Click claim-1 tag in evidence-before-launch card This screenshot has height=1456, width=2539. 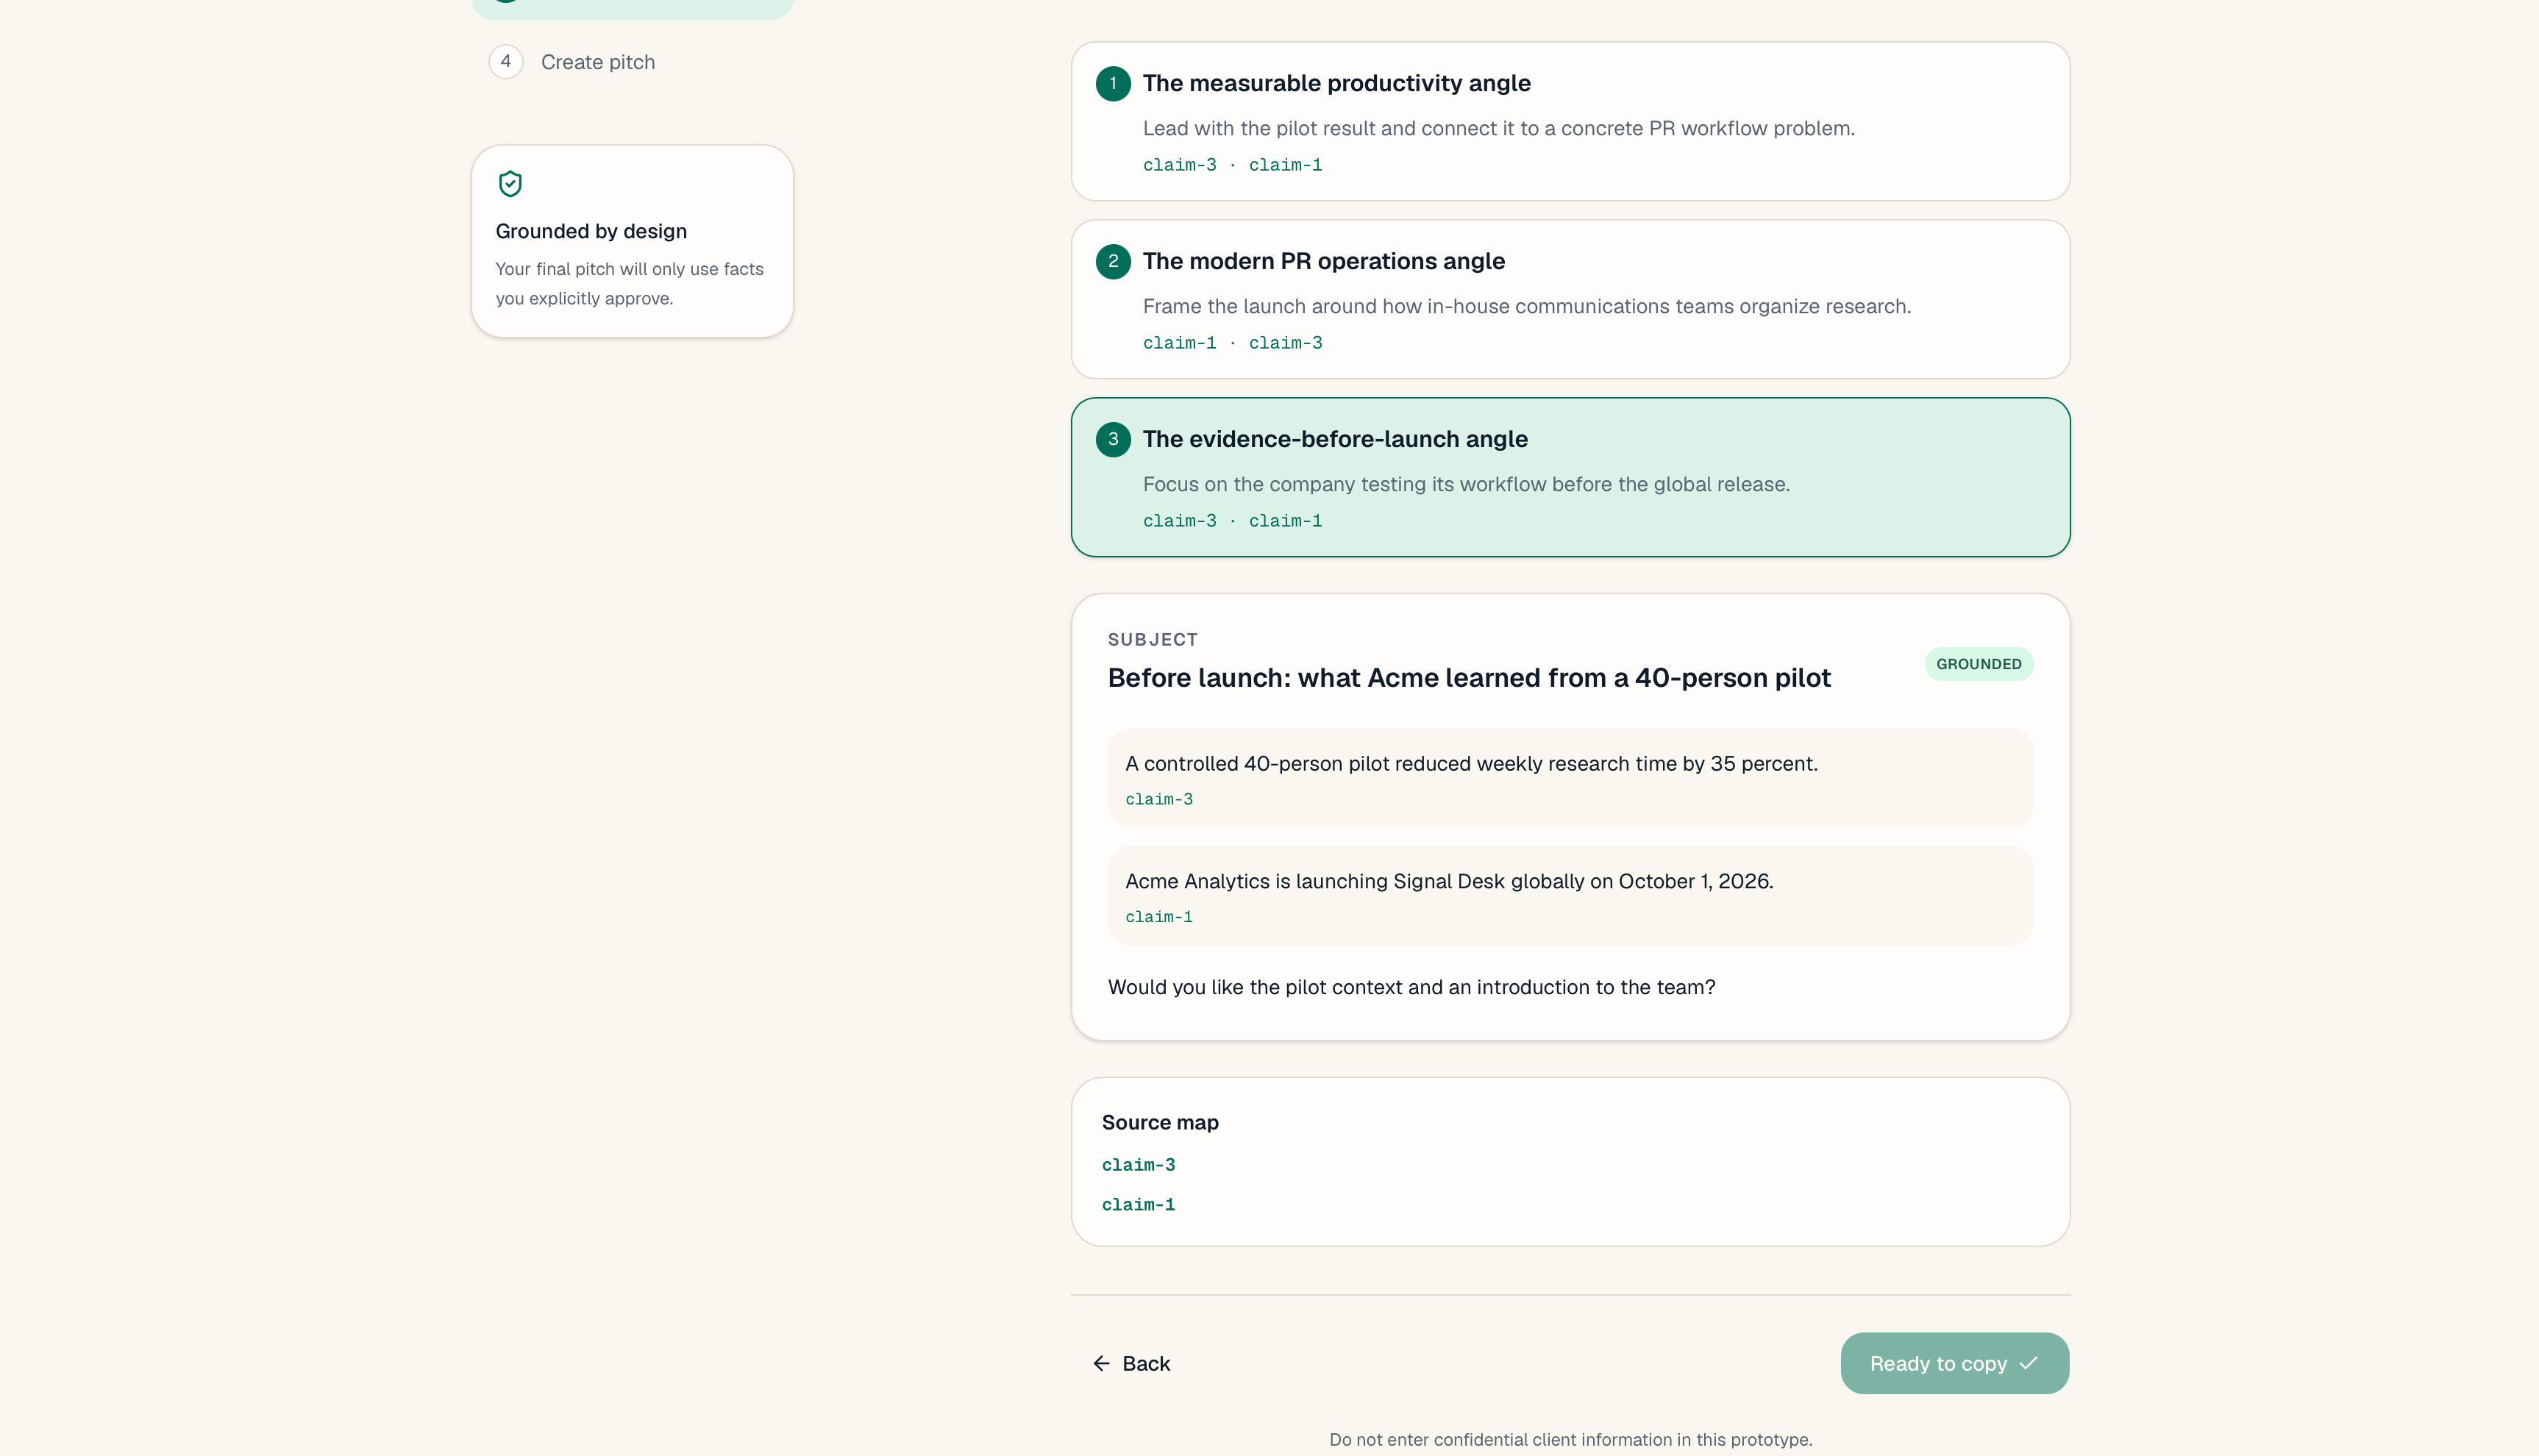point(1285,521)
